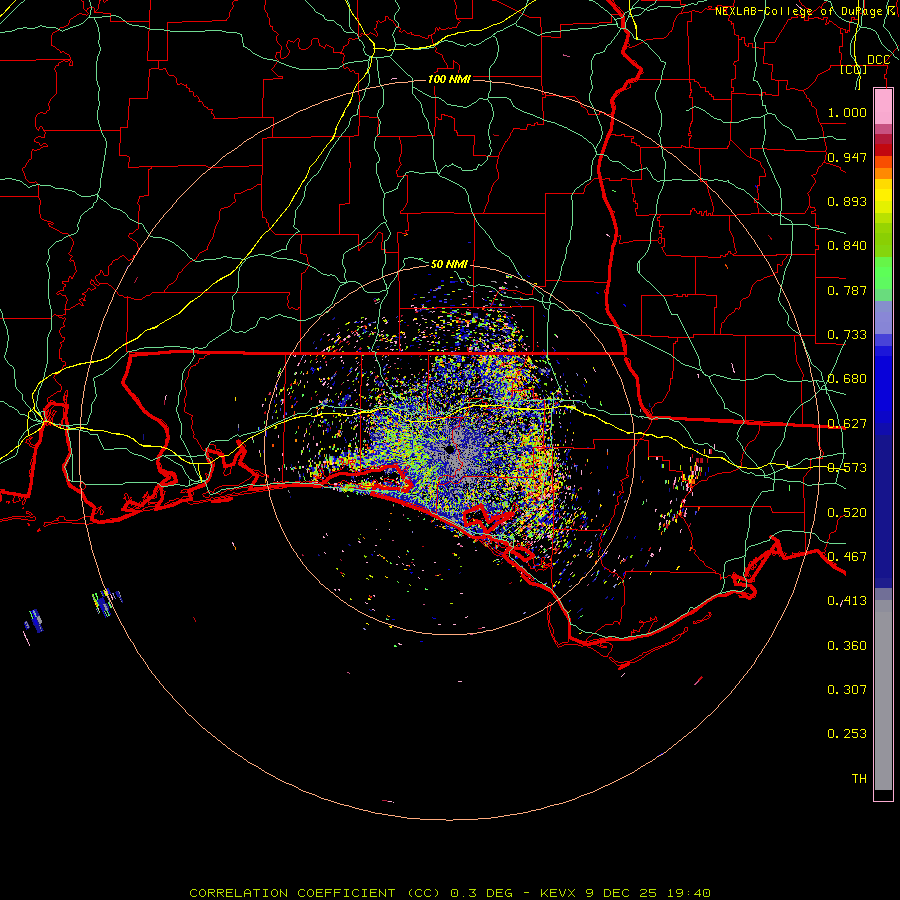Click the DCC label above the color scale
The width and height of the screenshot is (900, 900).
click(878, 60)
